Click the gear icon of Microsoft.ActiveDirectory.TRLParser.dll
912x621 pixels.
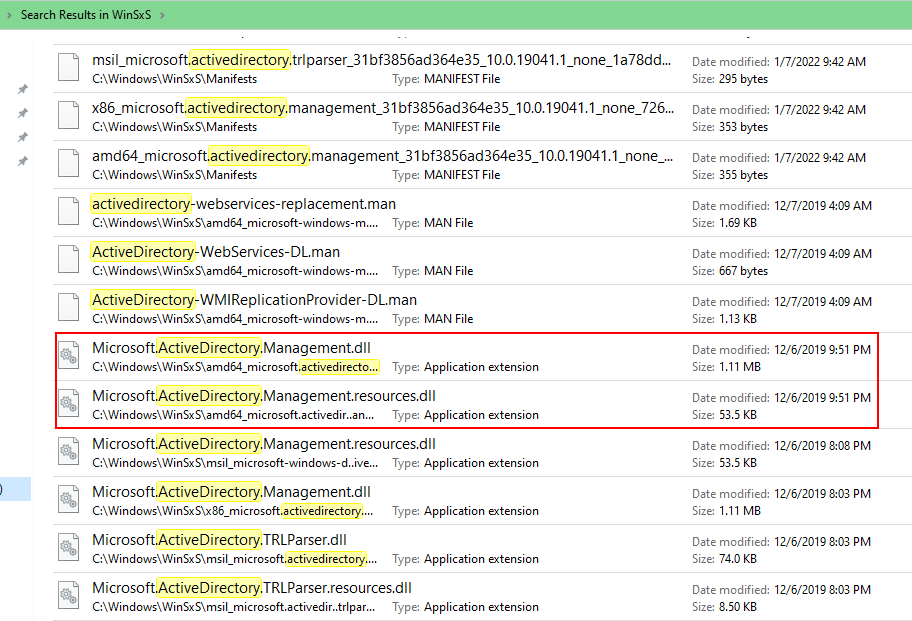[68, 549]
